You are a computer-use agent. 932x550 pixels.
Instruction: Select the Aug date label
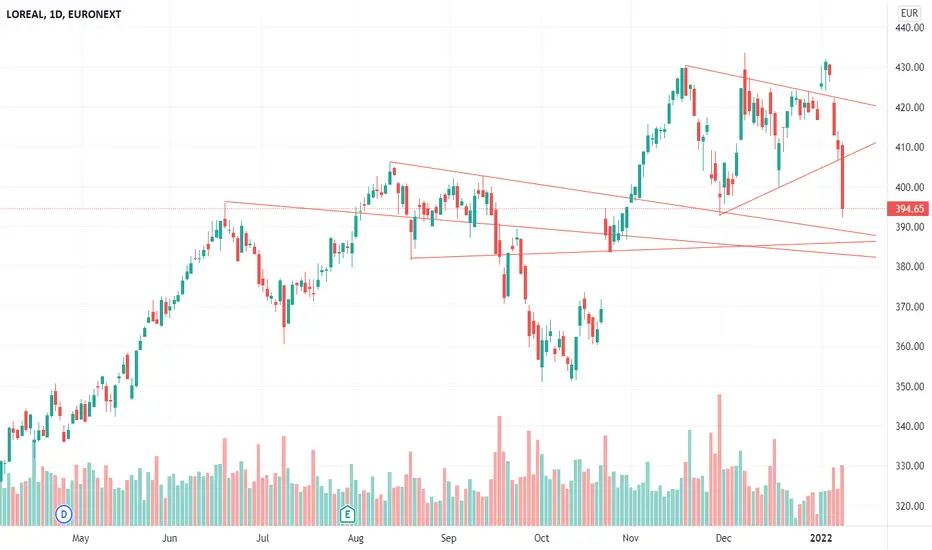tap(355, 538)
